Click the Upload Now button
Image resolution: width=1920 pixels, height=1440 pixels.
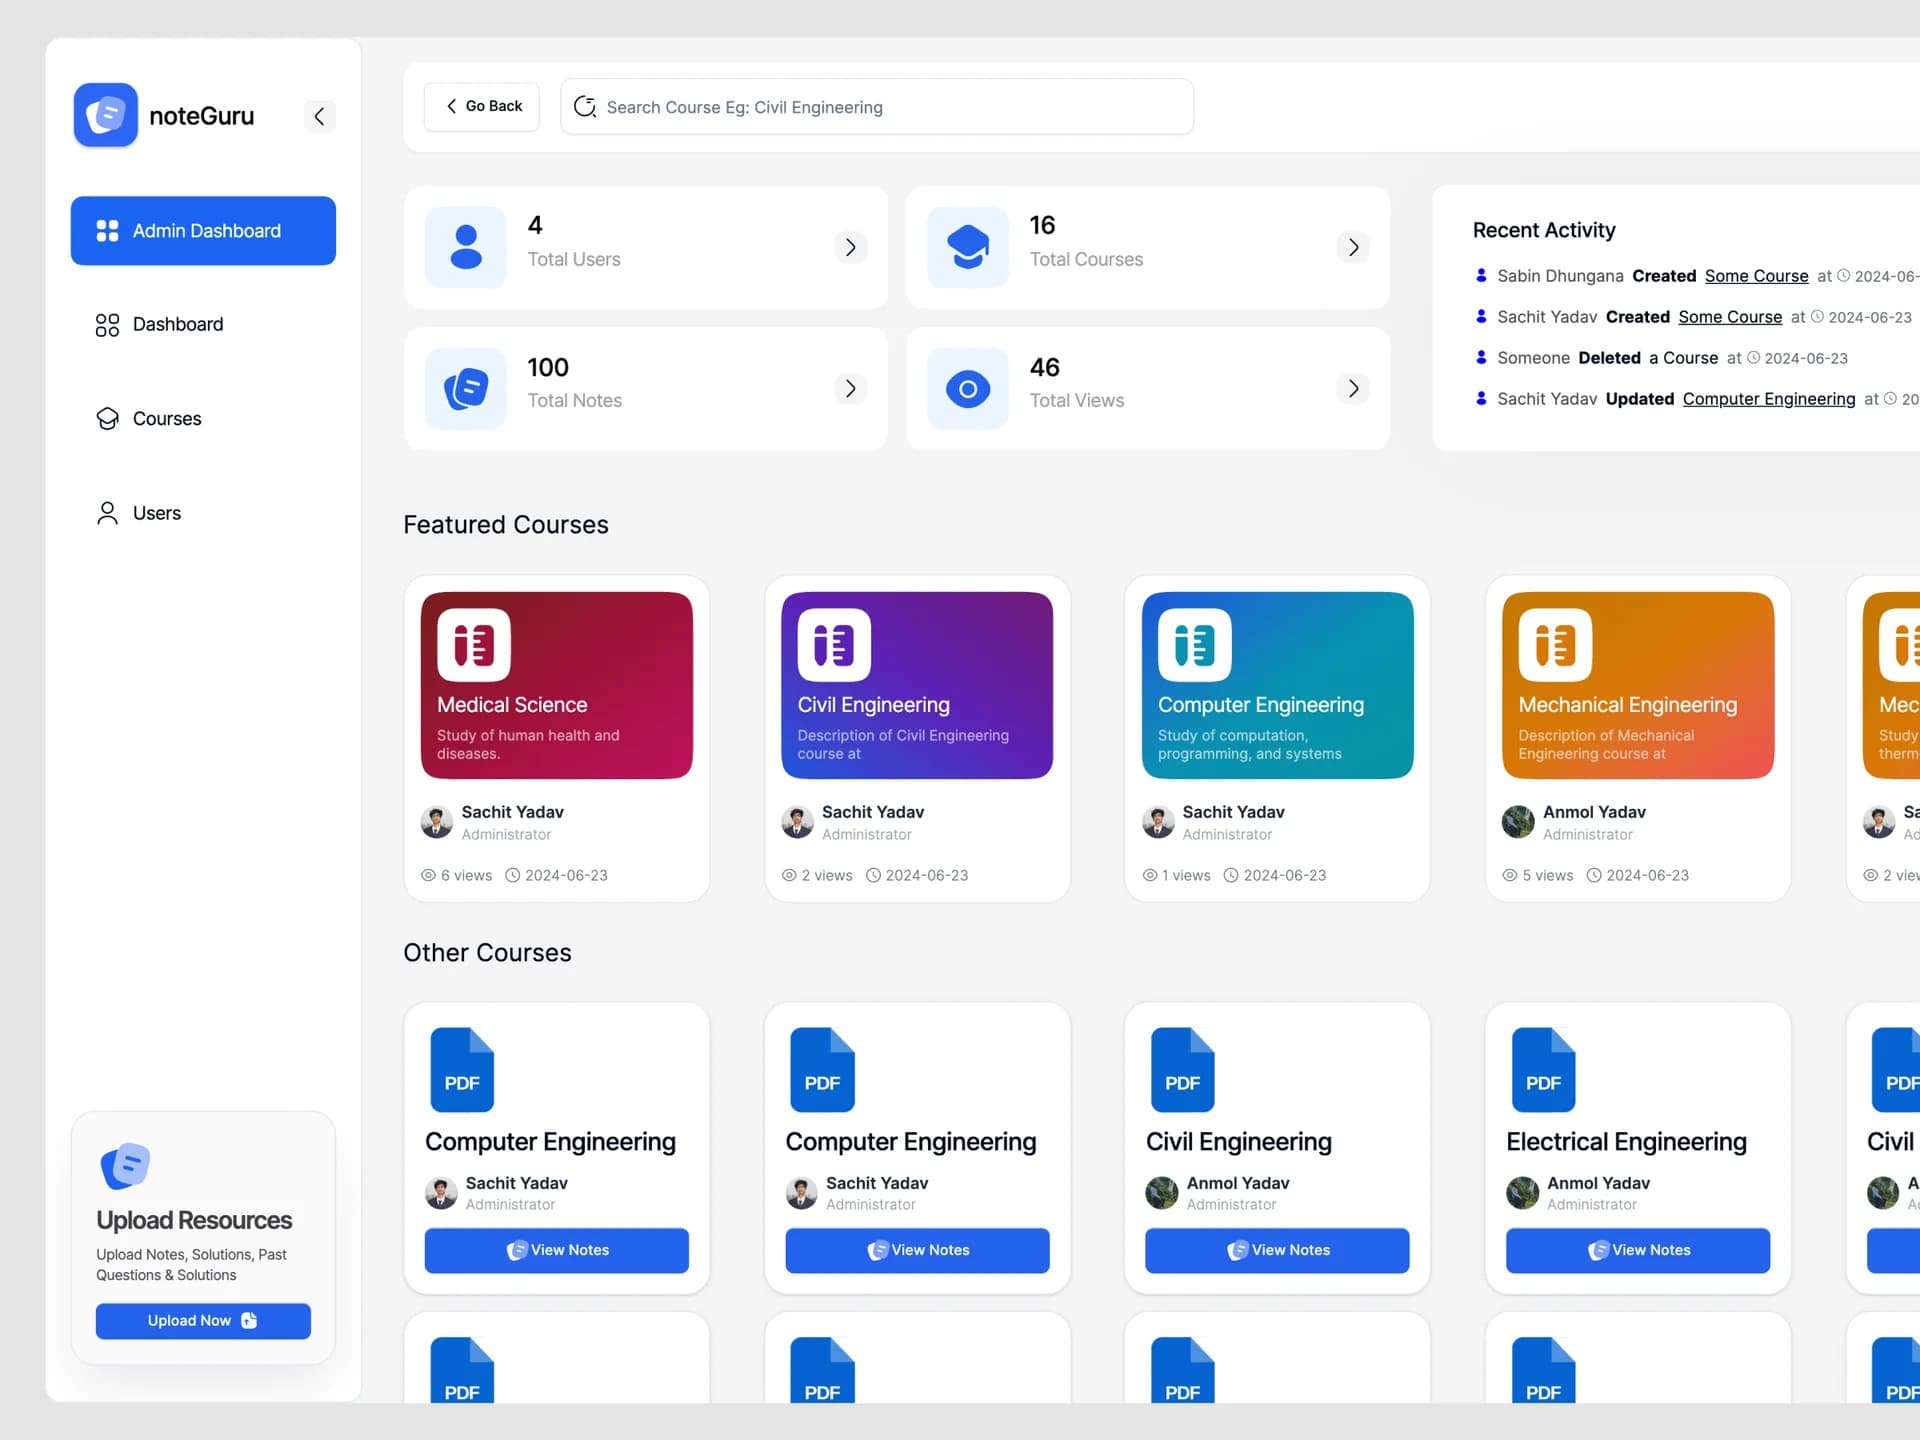(203, 1321)
